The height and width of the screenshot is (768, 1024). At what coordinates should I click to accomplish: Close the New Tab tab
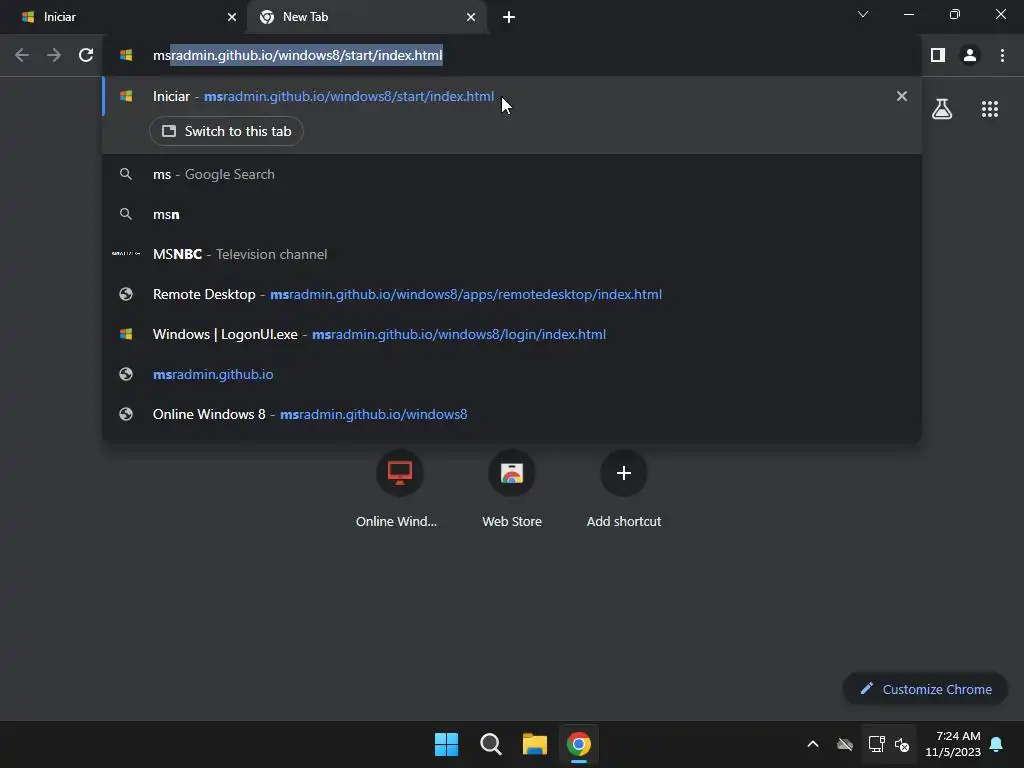click(x=471, y=17)
